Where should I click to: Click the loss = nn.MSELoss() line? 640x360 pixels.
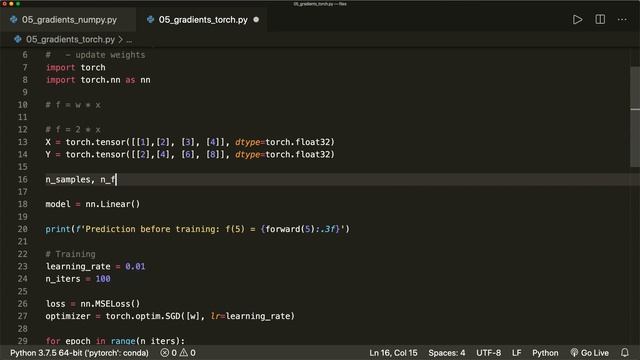click(x=93, y=304)
